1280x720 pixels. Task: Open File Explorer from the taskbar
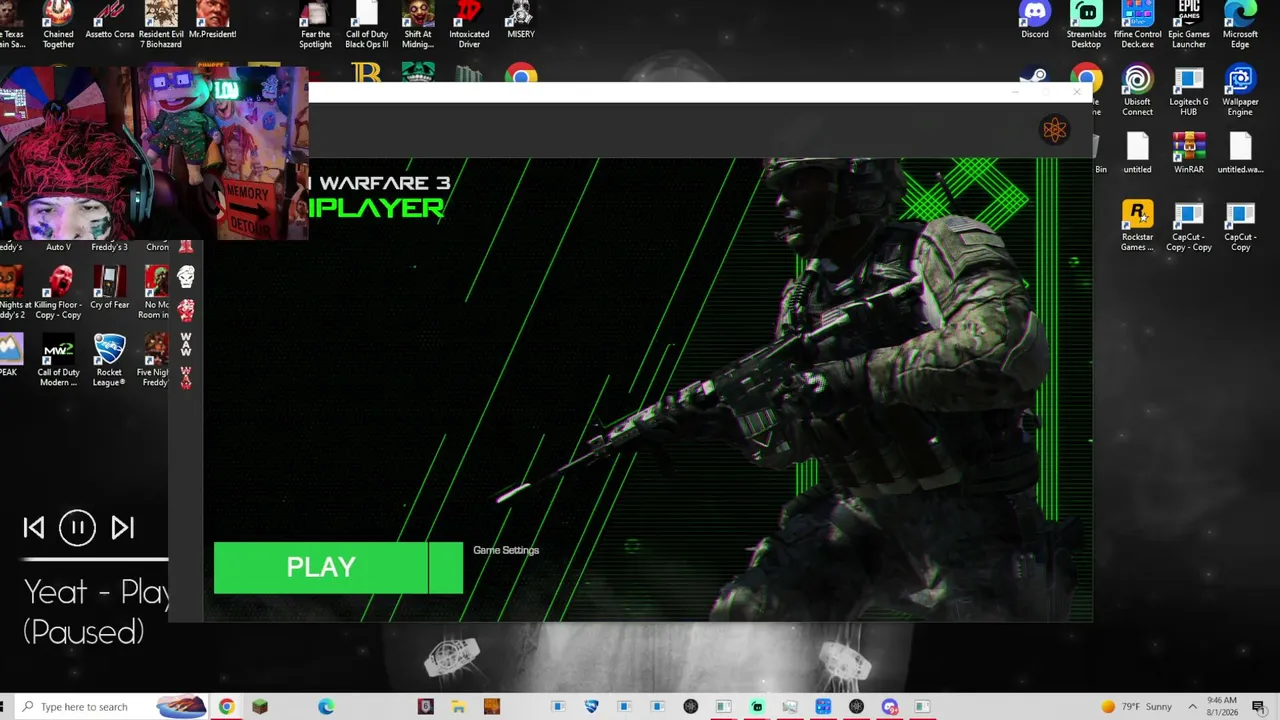tap(458, 707)
